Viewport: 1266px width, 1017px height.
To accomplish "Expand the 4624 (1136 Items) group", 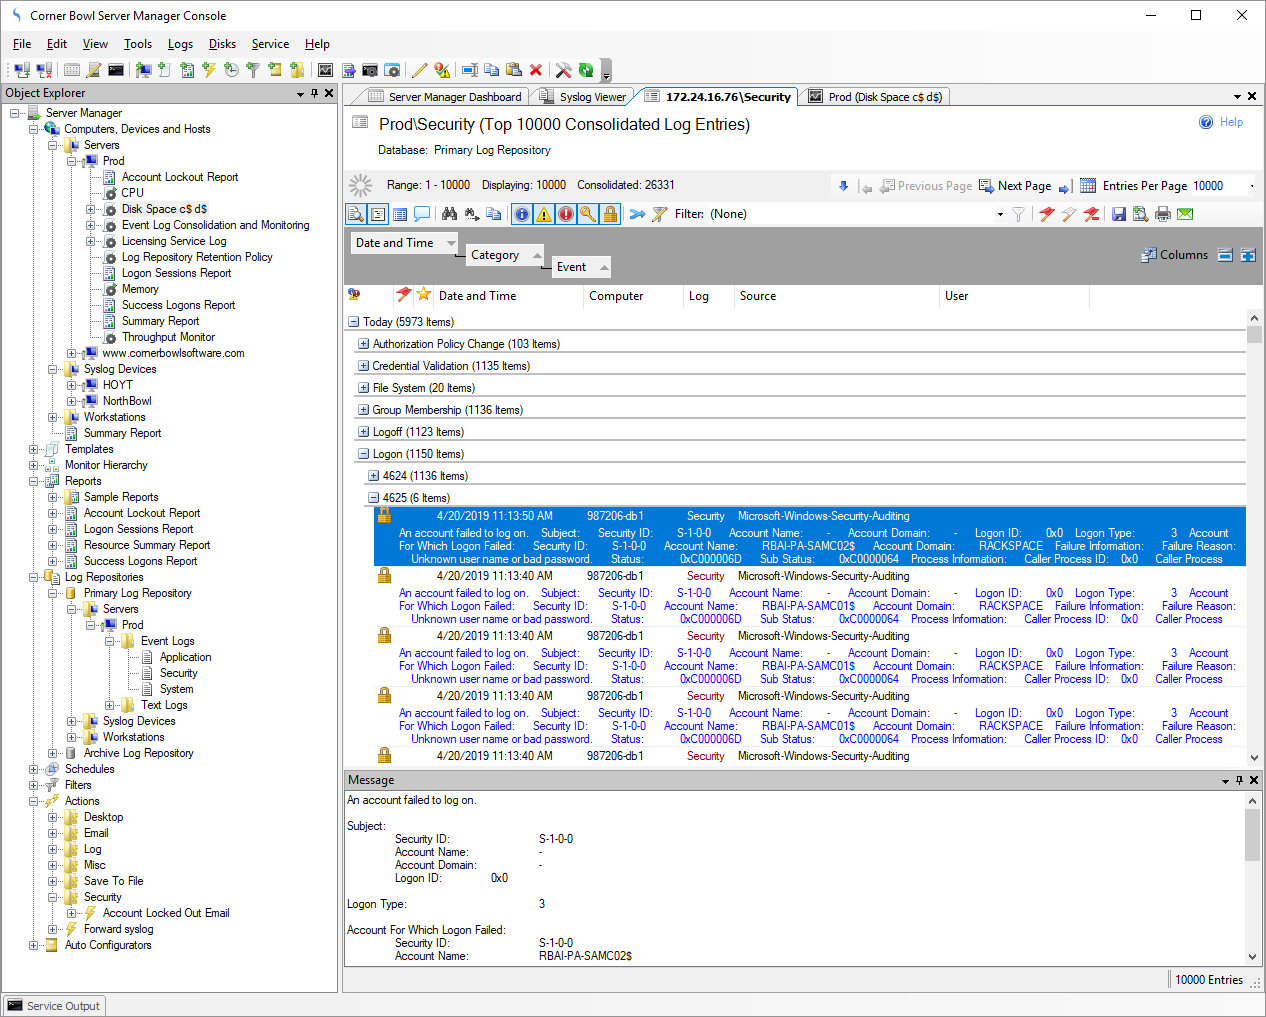I will 373,476.
